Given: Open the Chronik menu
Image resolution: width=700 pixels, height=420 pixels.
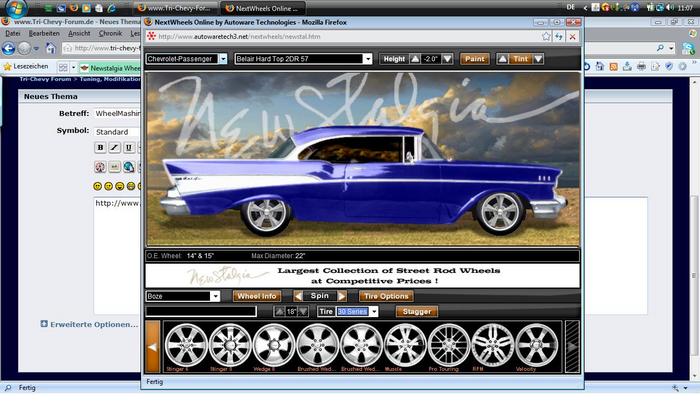Looking at the screenshot, I should (110, 33).
